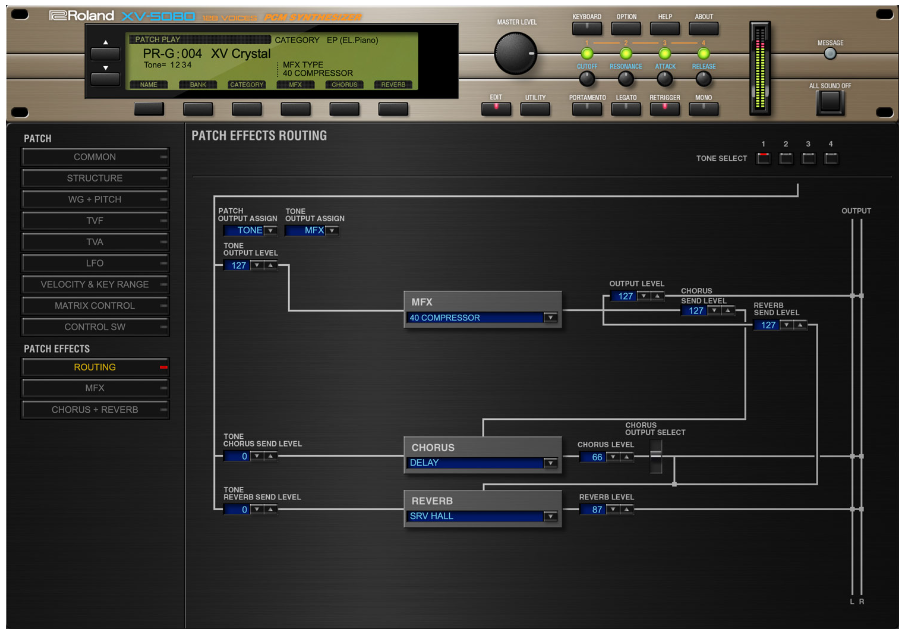Click the Message indicator light
Screen dimensions: 910x644
pos(830,53)
